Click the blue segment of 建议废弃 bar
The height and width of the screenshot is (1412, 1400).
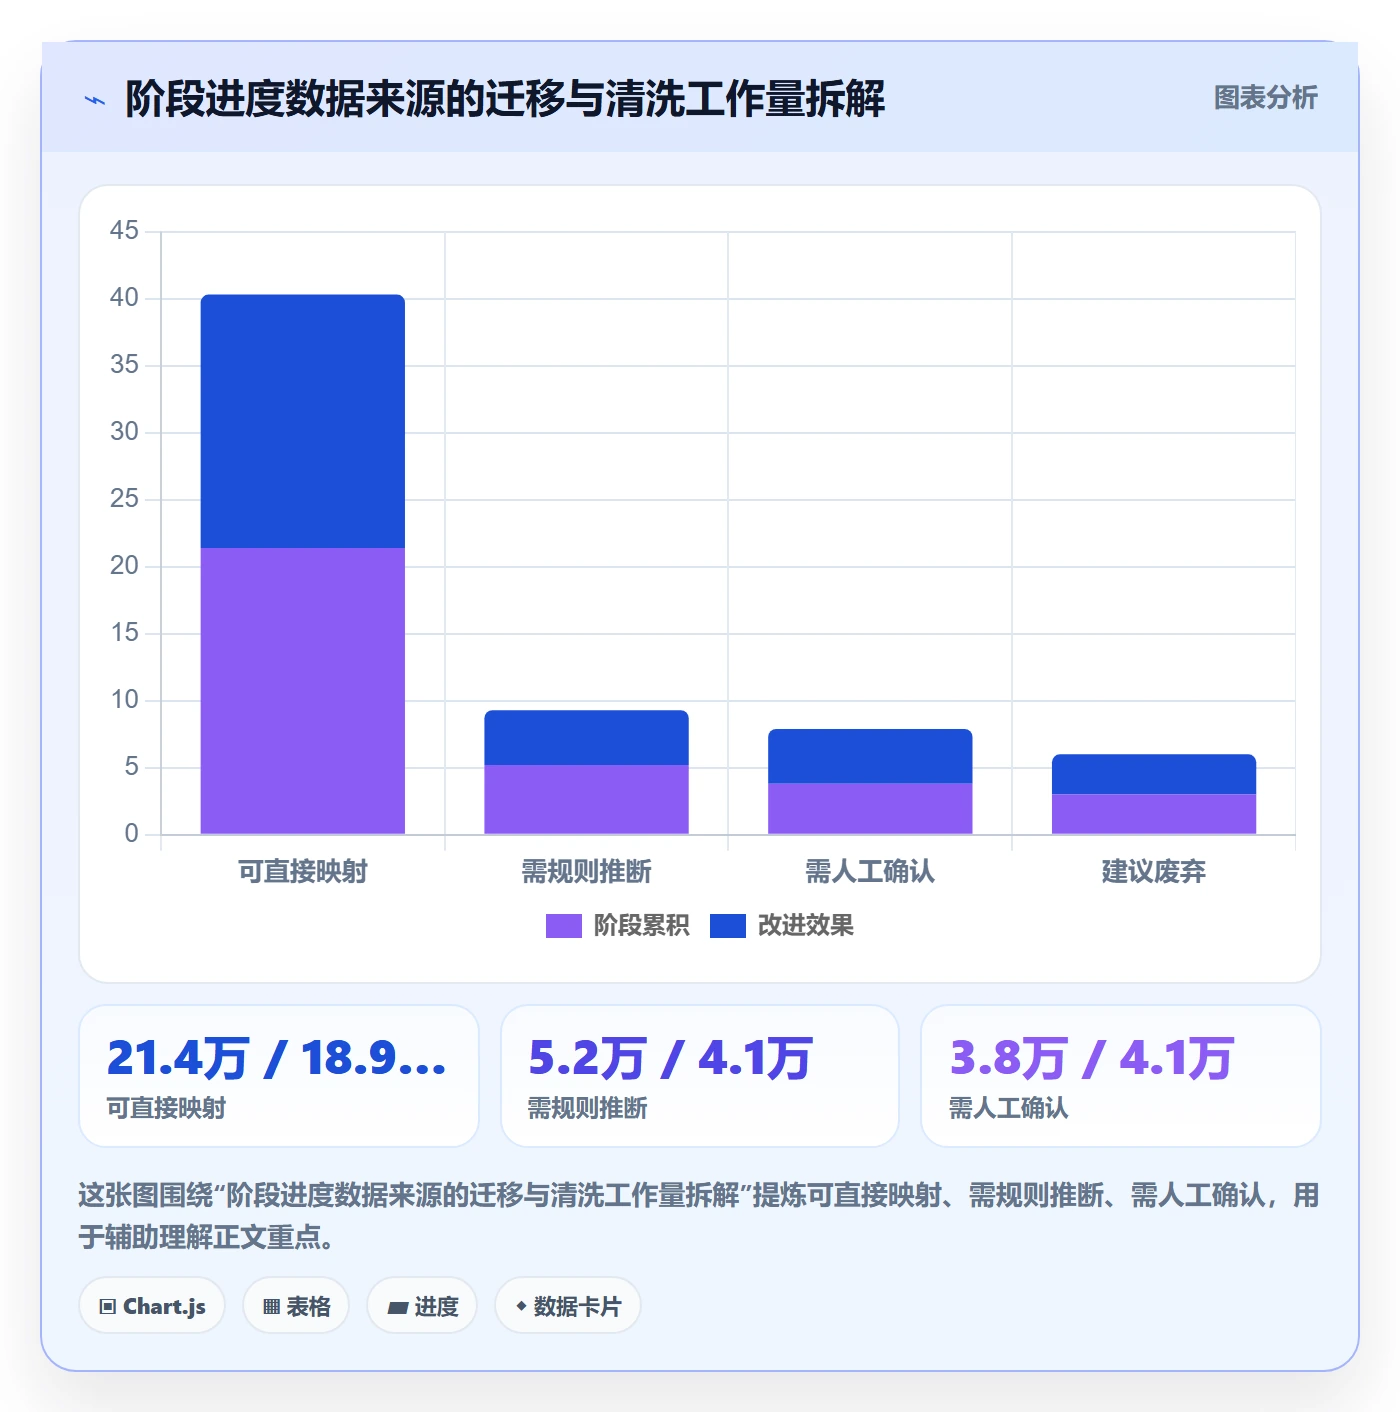1154,774
